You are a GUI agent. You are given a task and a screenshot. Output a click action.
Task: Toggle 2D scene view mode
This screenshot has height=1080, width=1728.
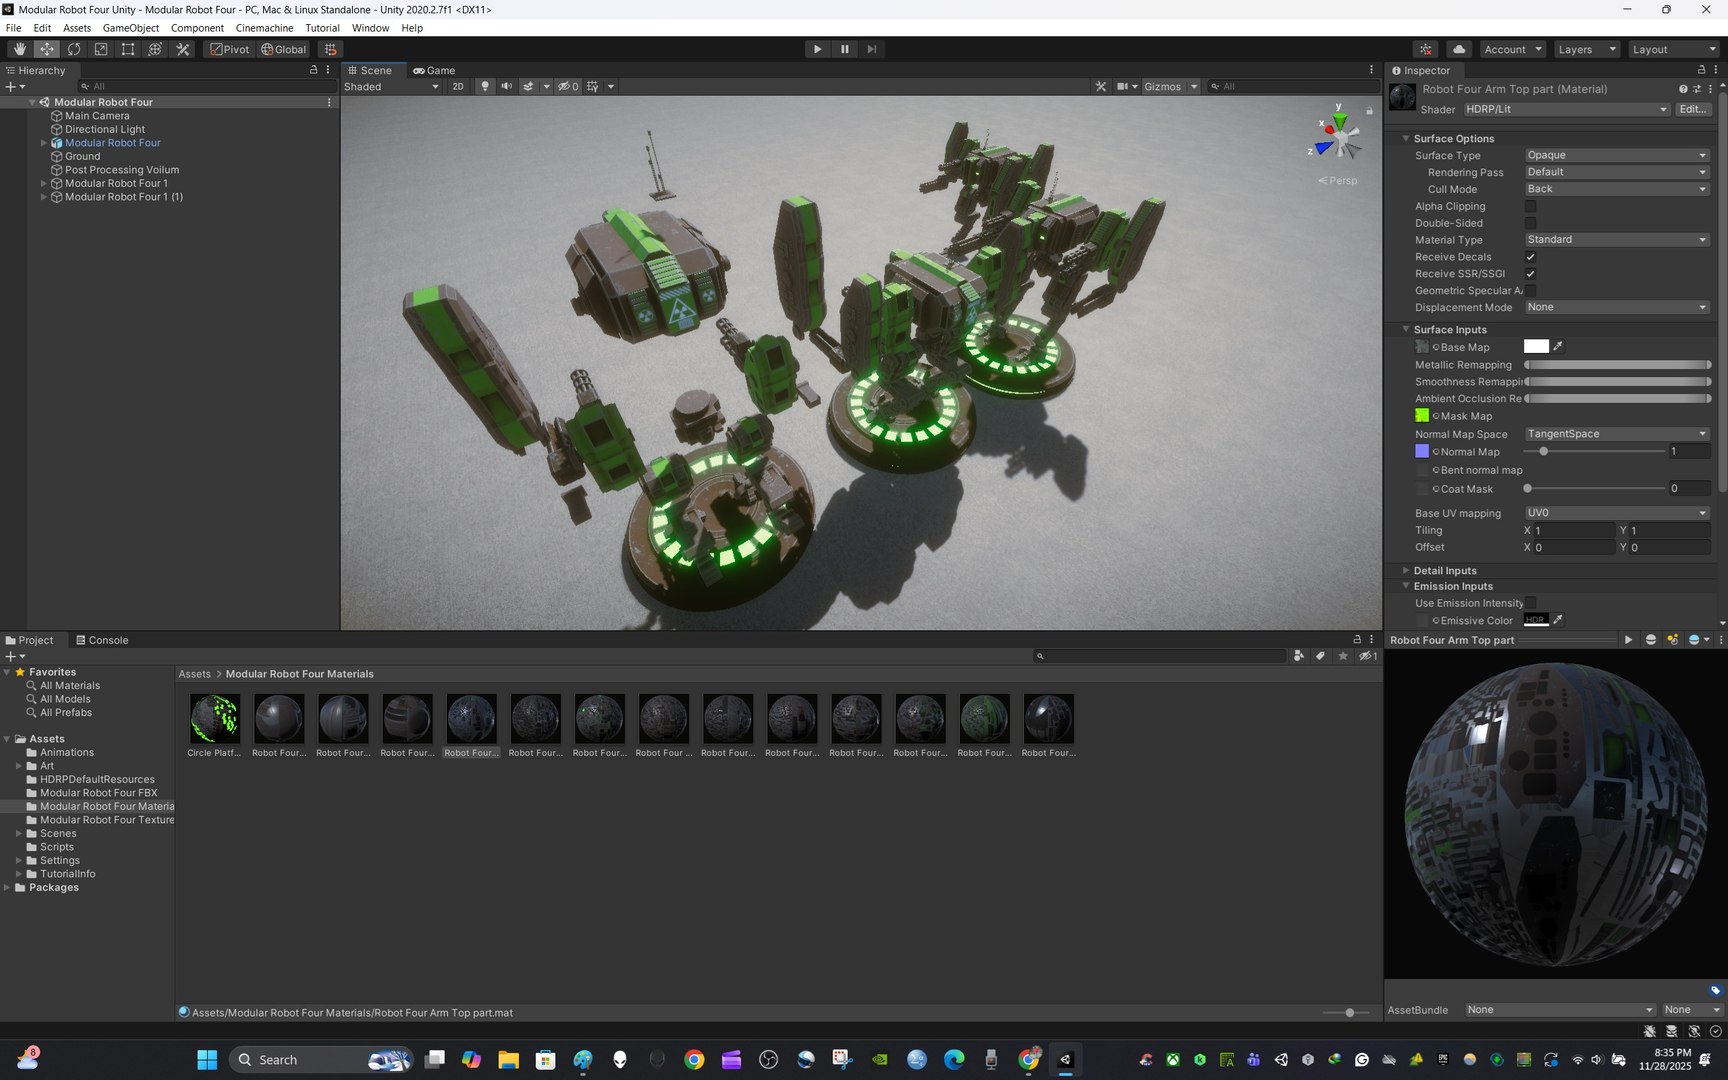pos(458,86)
